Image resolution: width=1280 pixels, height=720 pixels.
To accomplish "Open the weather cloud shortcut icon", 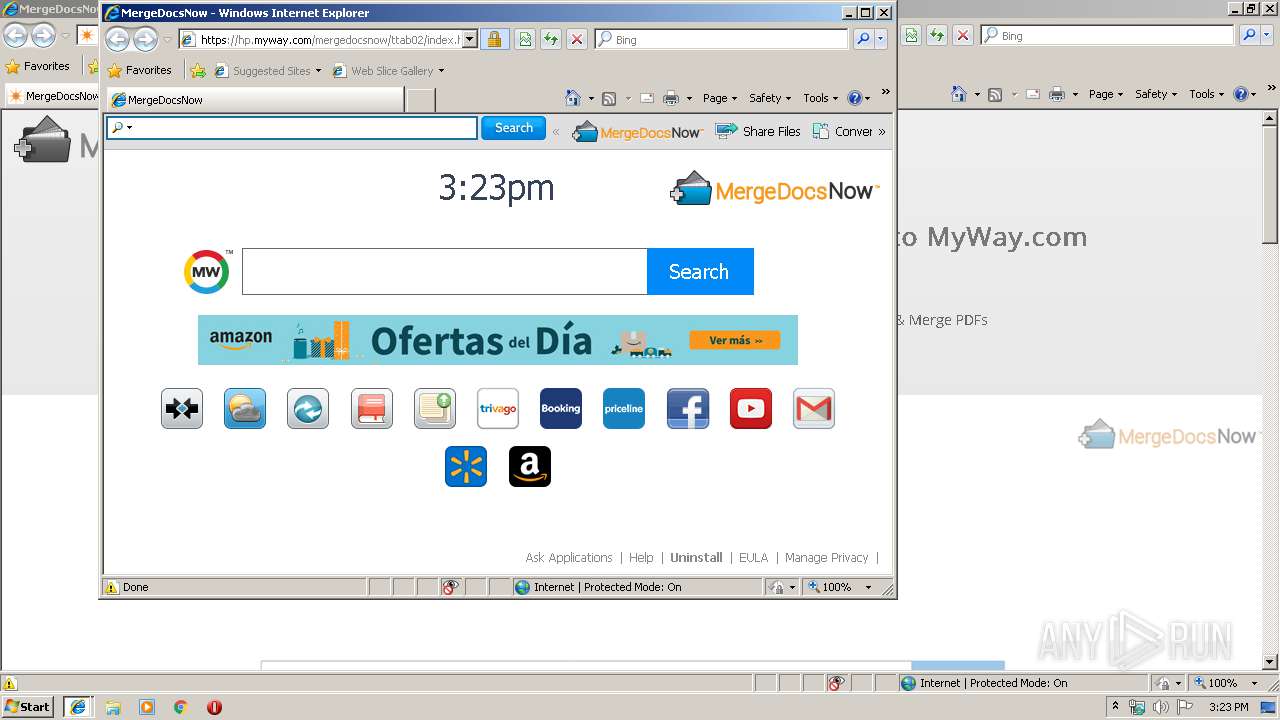I will click(245, 408).
